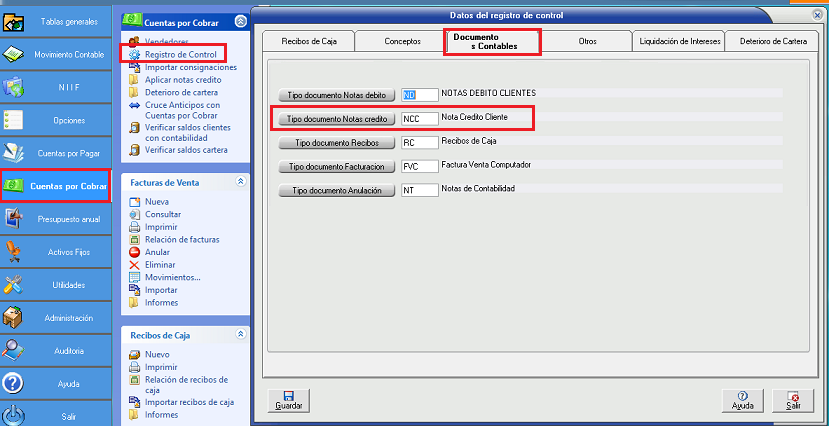Click the Anular red icon in Facturas
This screenshot has width=829, height=426.
(x=135, y=252)
